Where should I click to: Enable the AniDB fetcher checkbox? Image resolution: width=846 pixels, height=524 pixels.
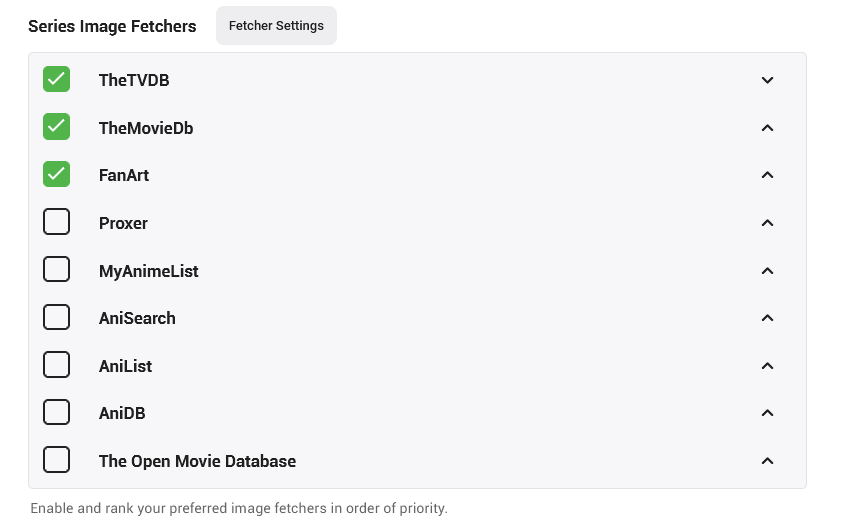56,412
